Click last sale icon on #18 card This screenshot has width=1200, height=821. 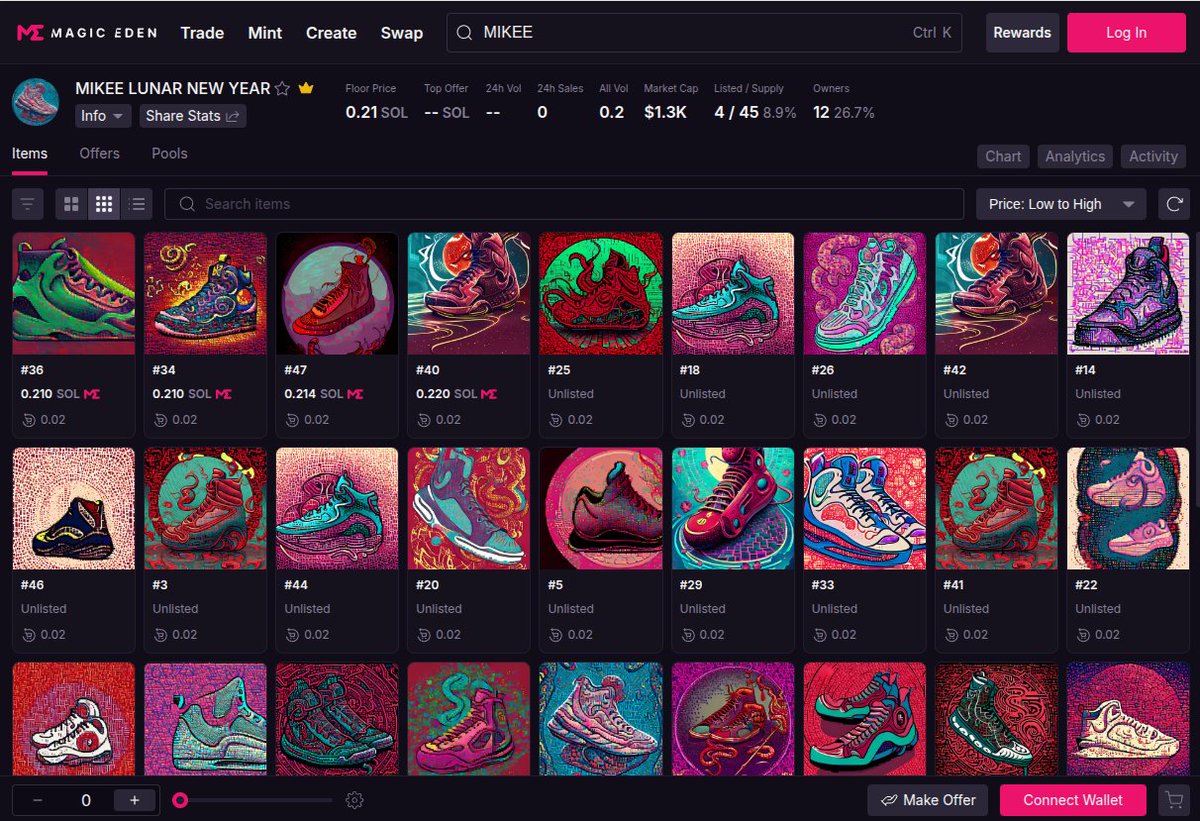[x=687, y=420]
